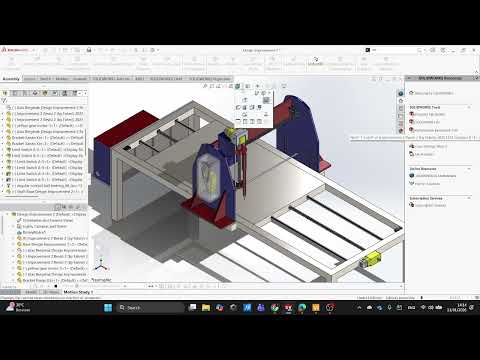480x360 pixels.
Task: Open the DisplayManager tab icon
Action: (x=45, y=93)
